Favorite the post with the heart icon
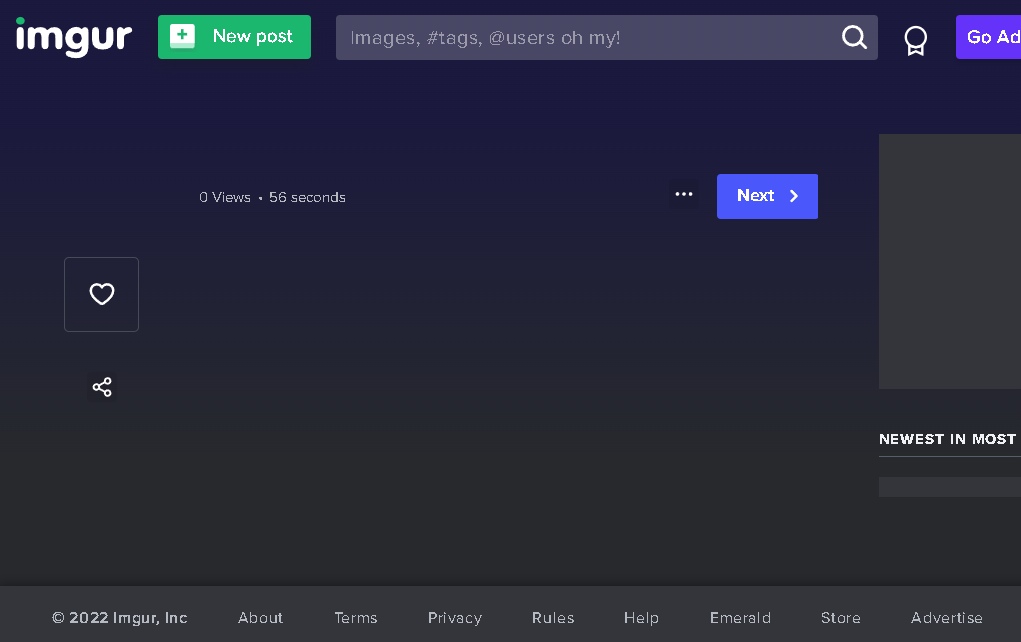This screenshot has height=642, width=1021. 102,294
